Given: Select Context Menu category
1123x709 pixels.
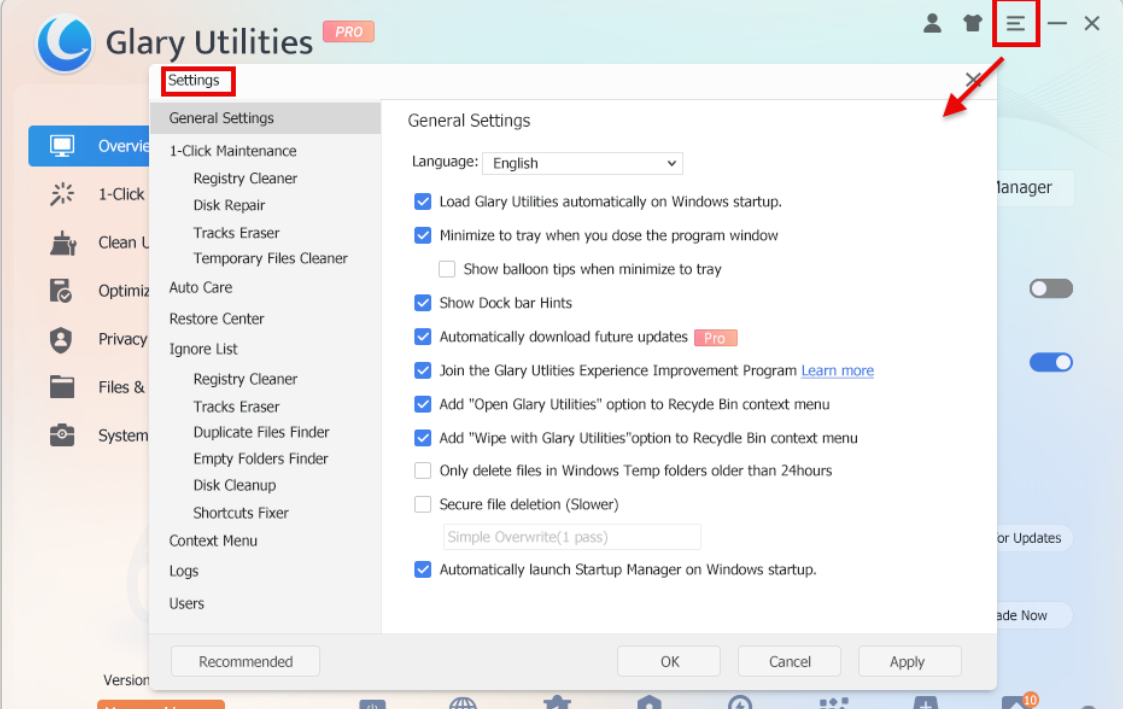Looking at the screenshot, I should pos(213,541).
